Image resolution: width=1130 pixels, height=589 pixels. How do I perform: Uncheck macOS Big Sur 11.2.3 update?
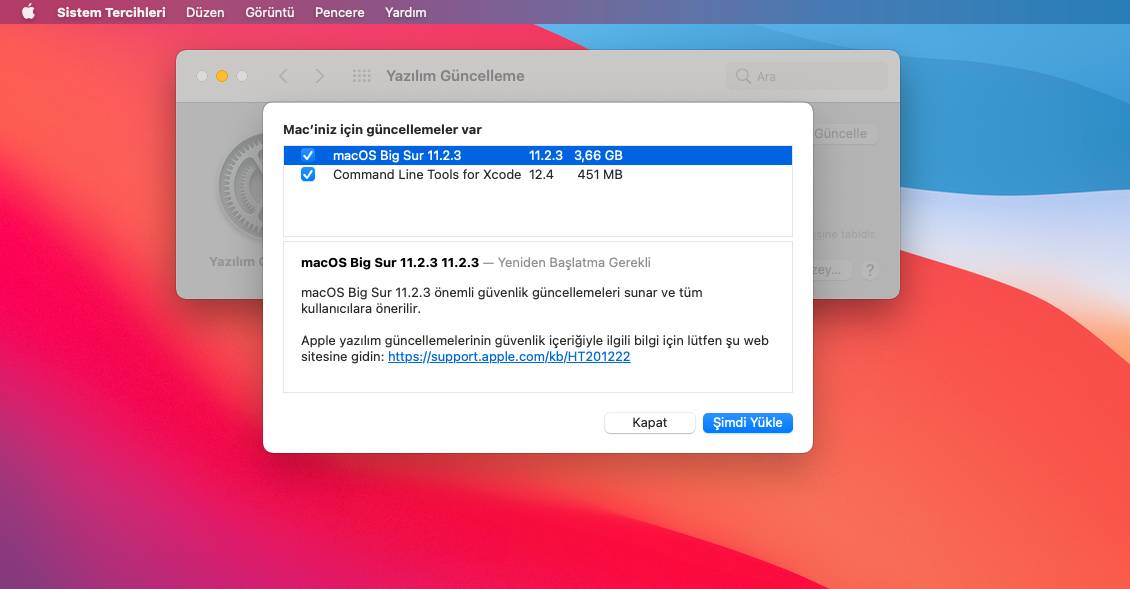pos(308,155)
